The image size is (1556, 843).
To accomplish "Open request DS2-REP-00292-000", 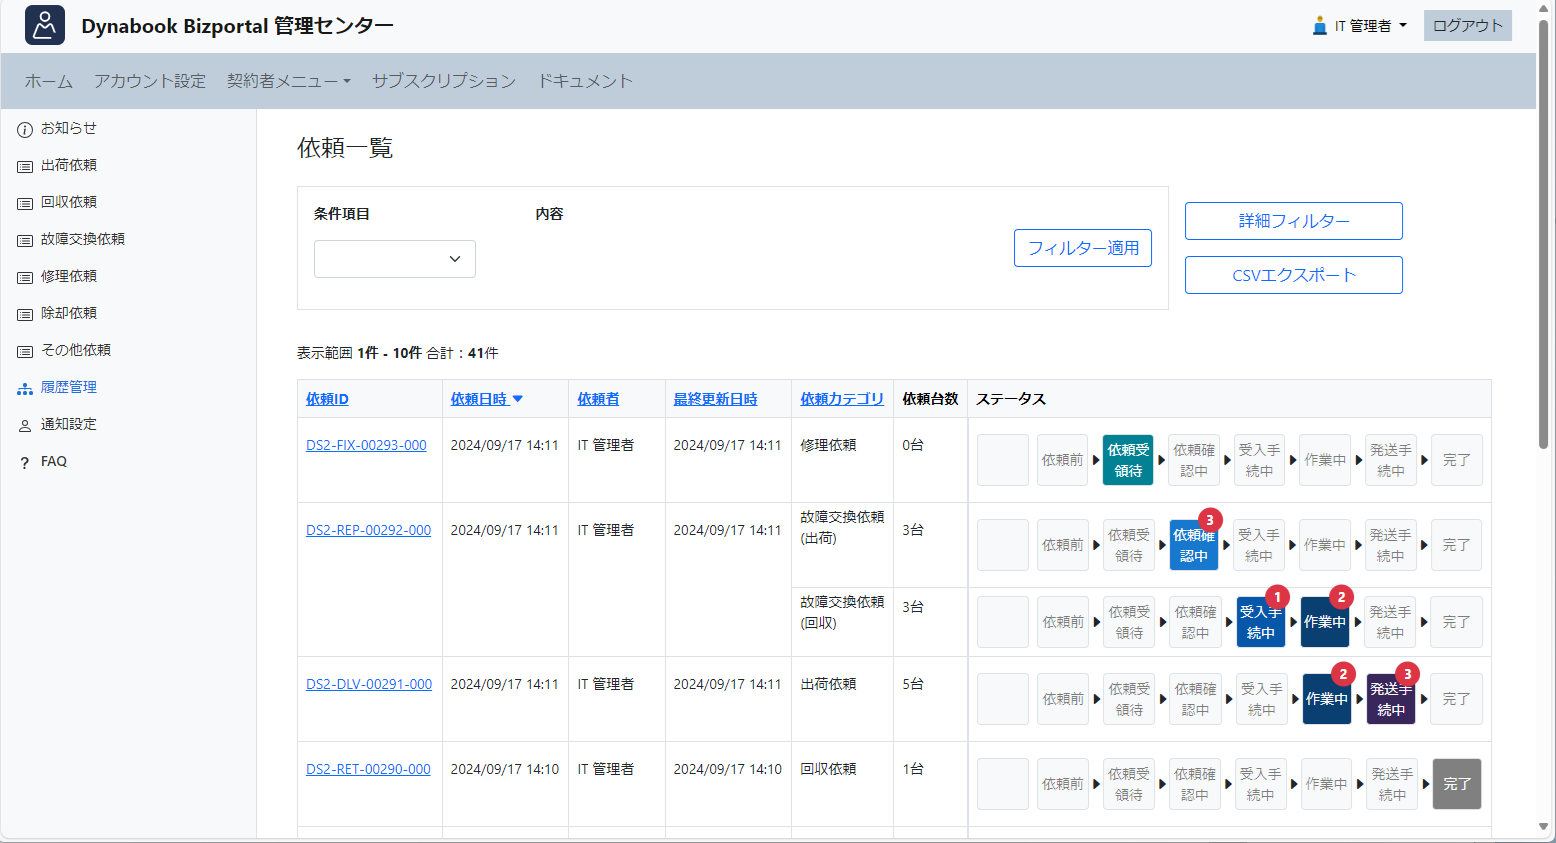I will click(368, 530).
